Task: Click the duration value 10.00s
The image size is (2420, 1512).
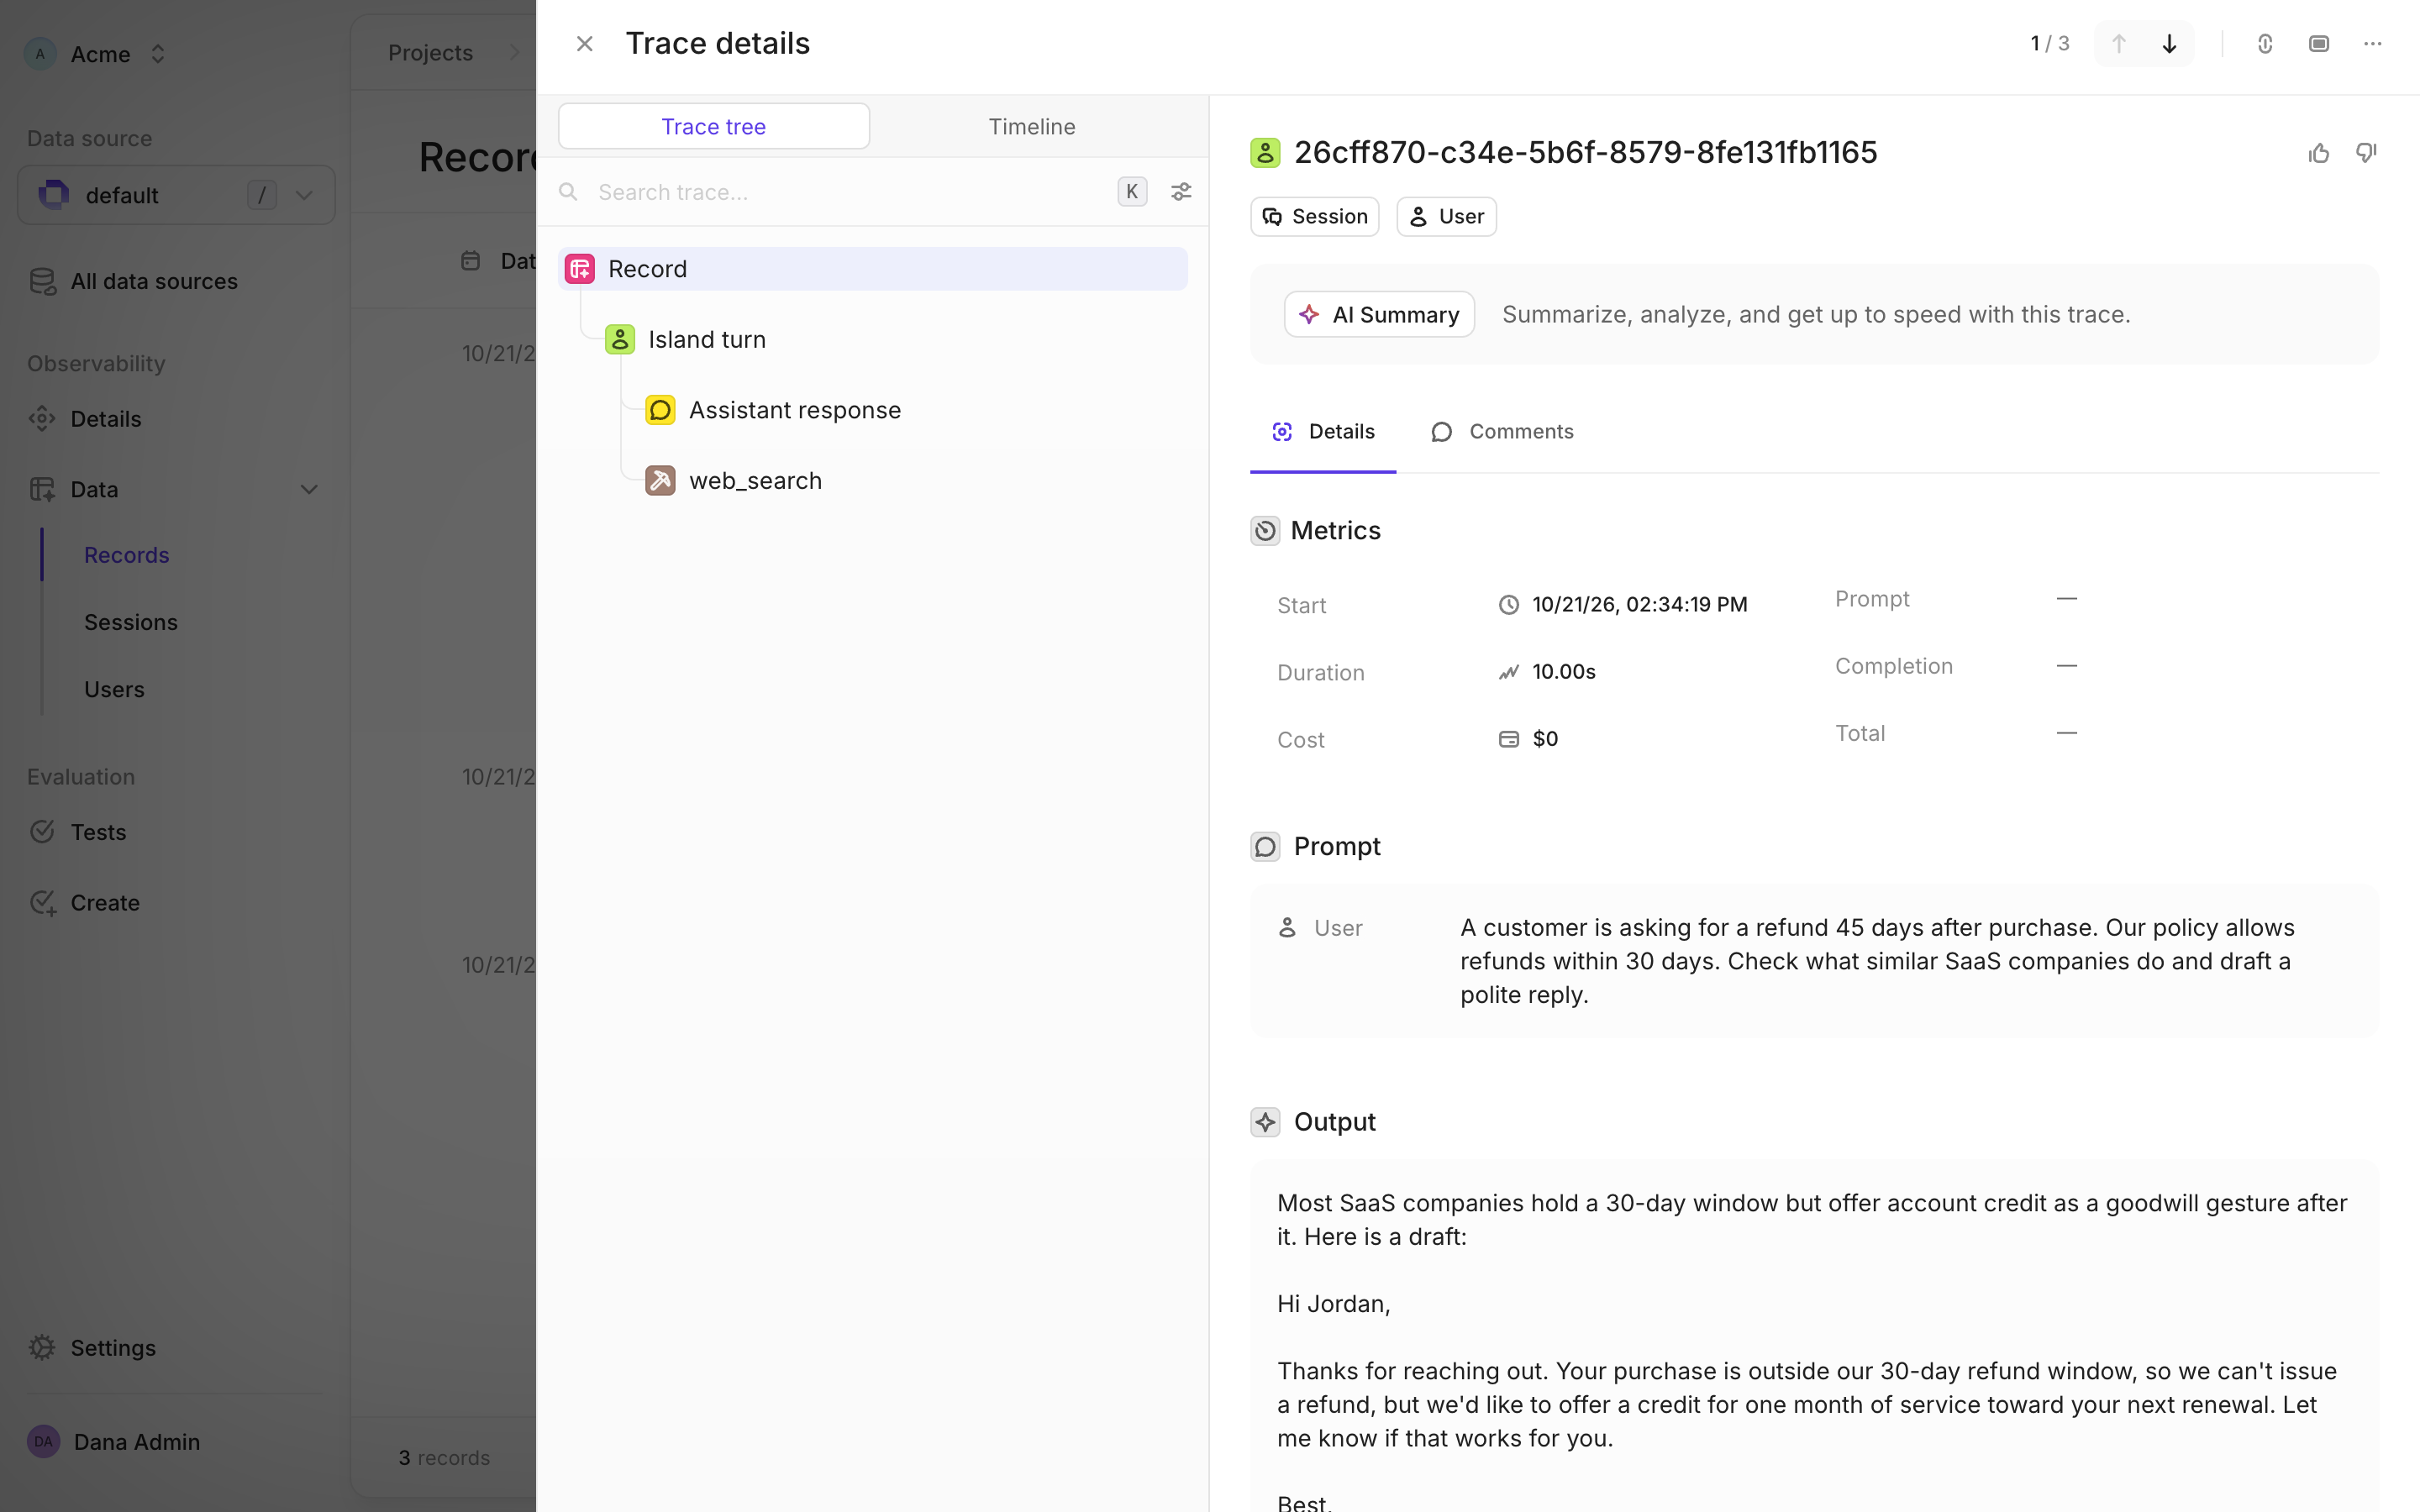Action: 1563,672
